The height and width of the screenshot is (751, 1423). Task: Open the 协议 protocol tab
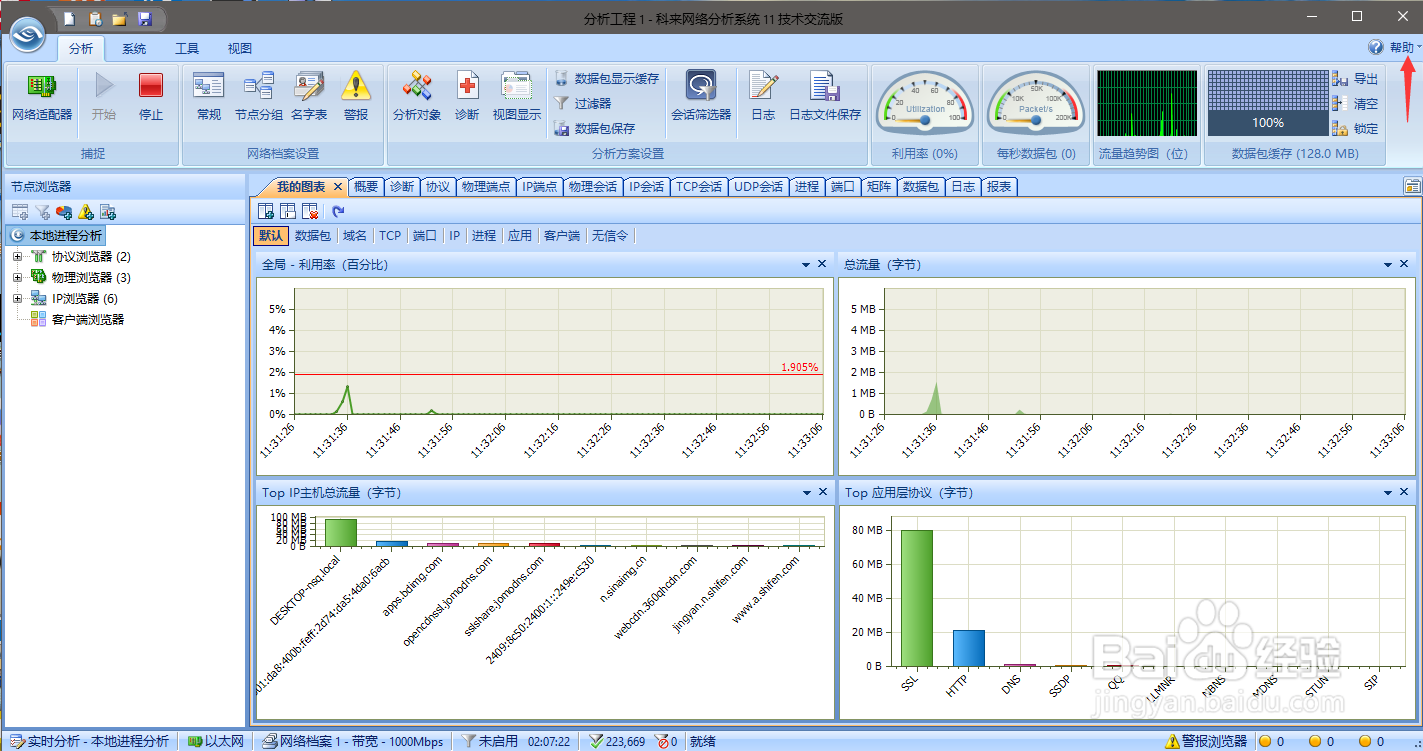437,186
